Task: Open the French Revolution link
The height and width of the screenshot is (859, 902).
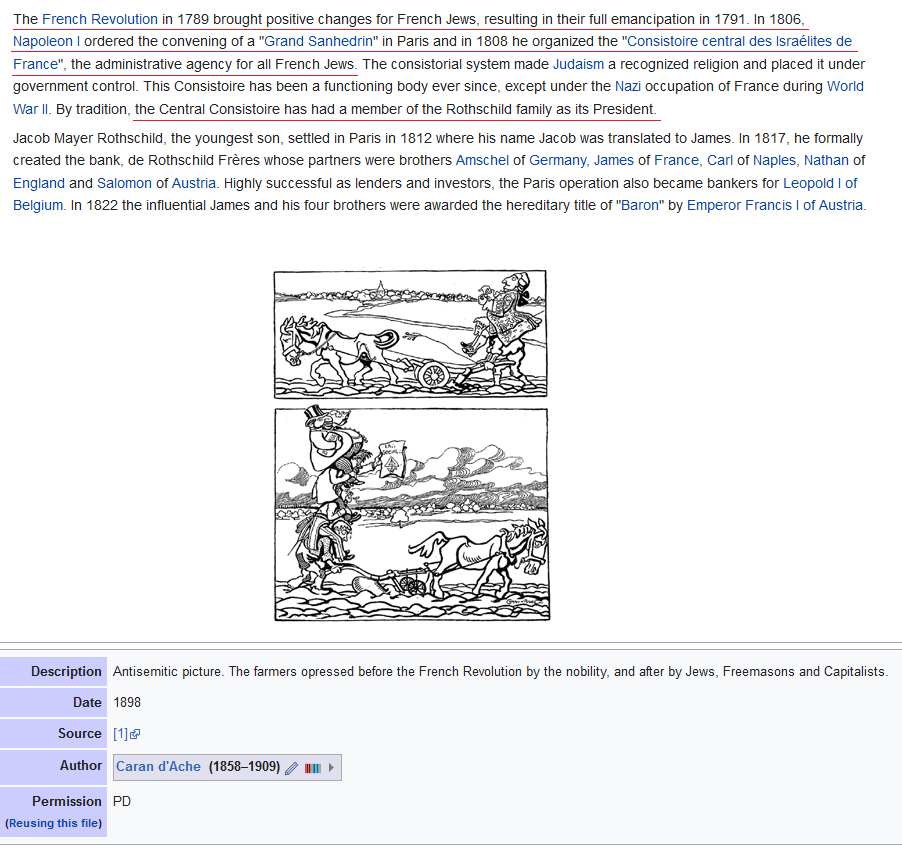Action: (x=100, y=19)
